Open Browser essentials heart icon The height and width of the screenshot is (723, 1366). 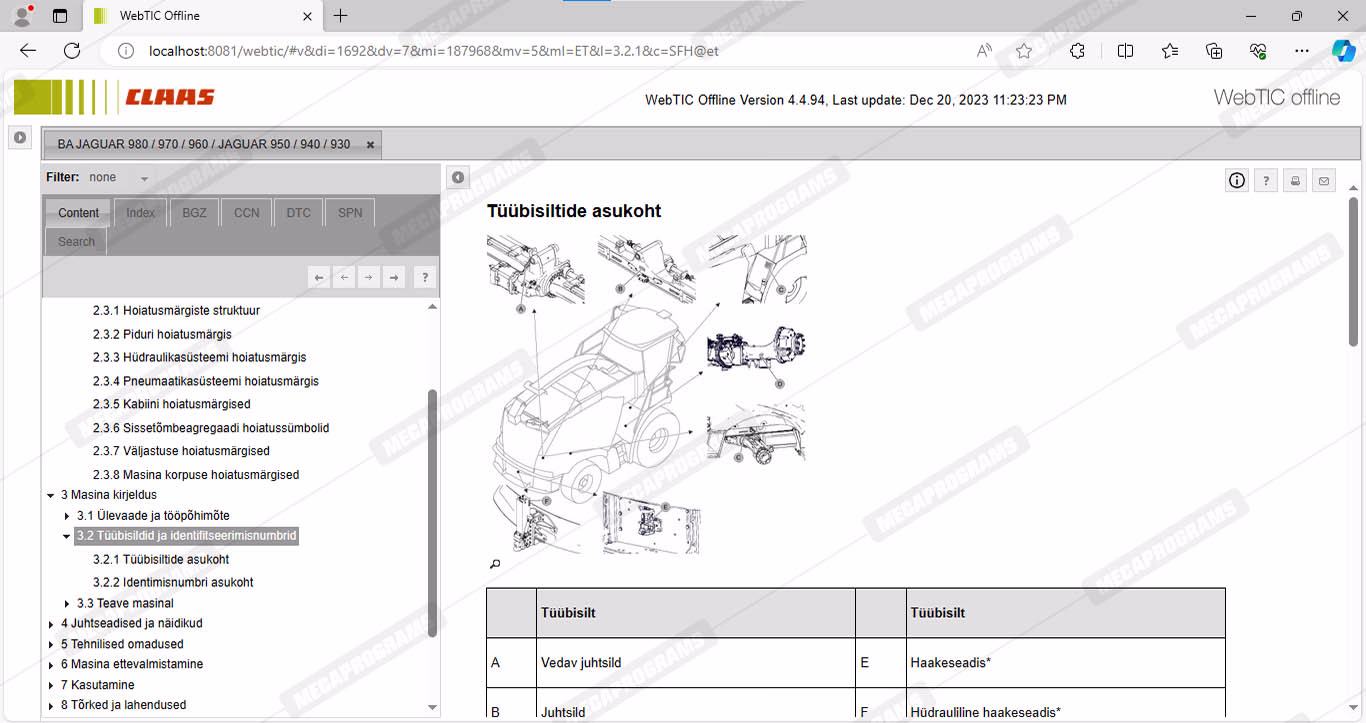(x=1258, y=51)
